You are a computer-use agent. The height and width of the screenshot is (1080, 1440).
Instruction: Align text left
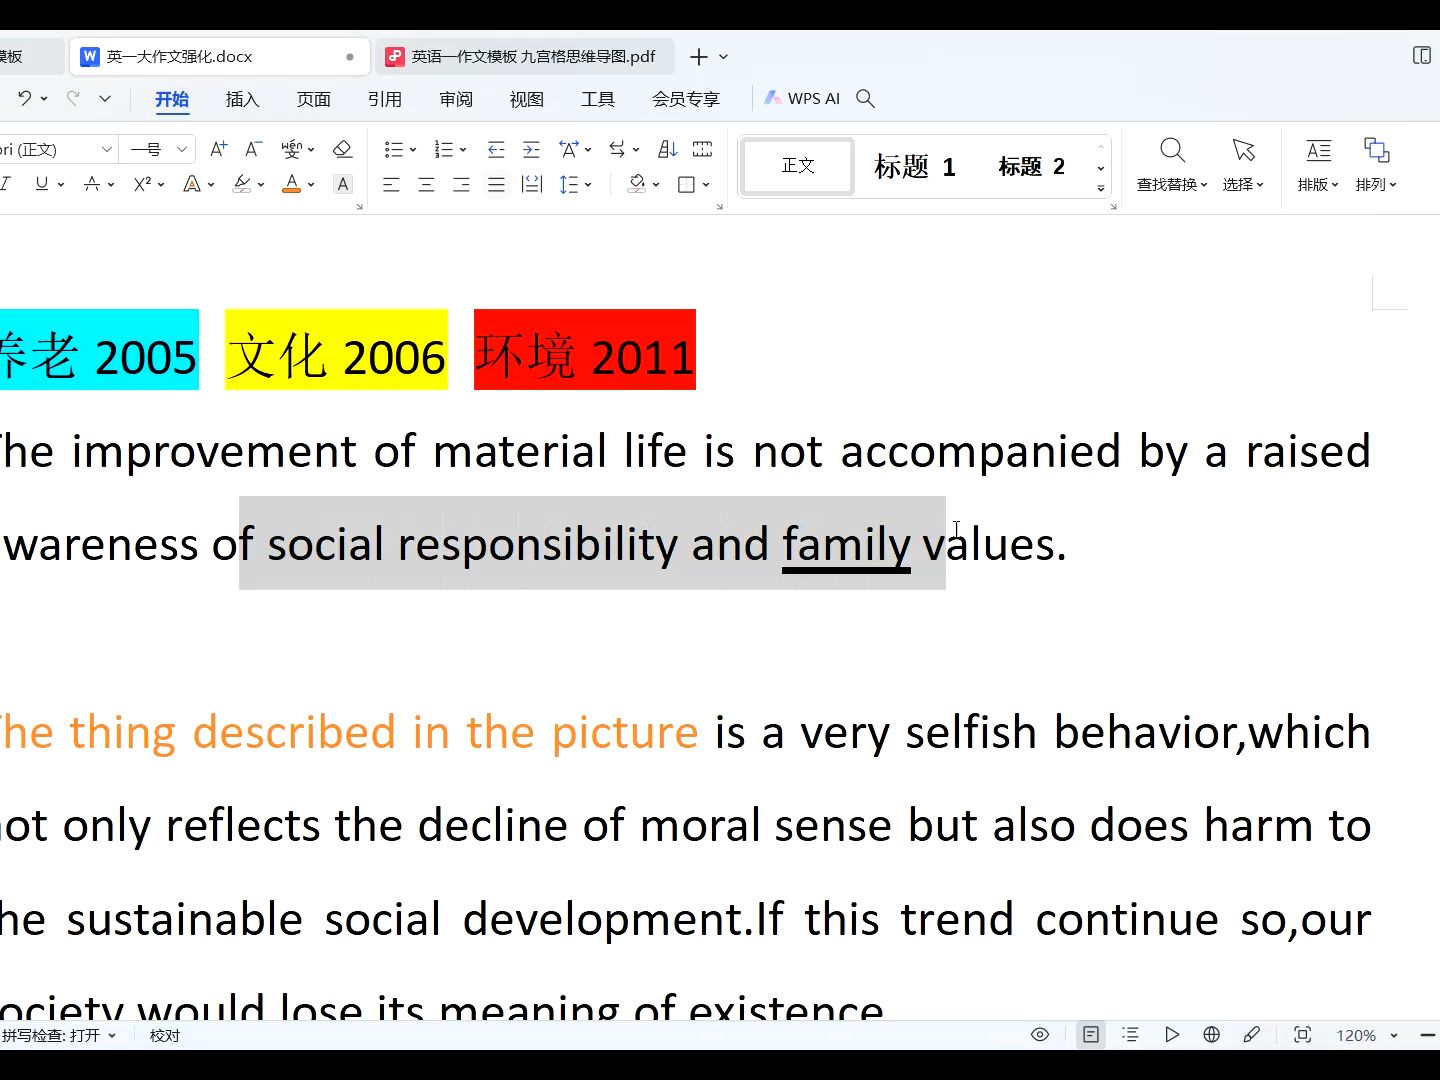391,184
